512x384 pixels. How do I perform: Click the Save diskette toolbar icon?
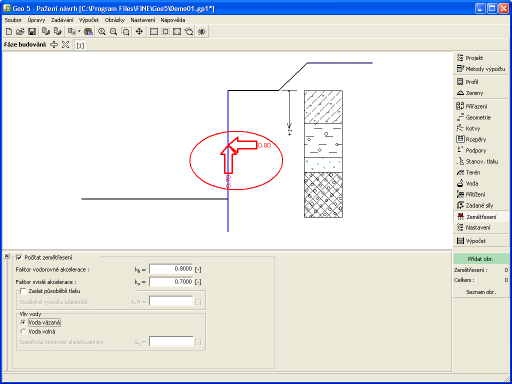coord(32,32)
